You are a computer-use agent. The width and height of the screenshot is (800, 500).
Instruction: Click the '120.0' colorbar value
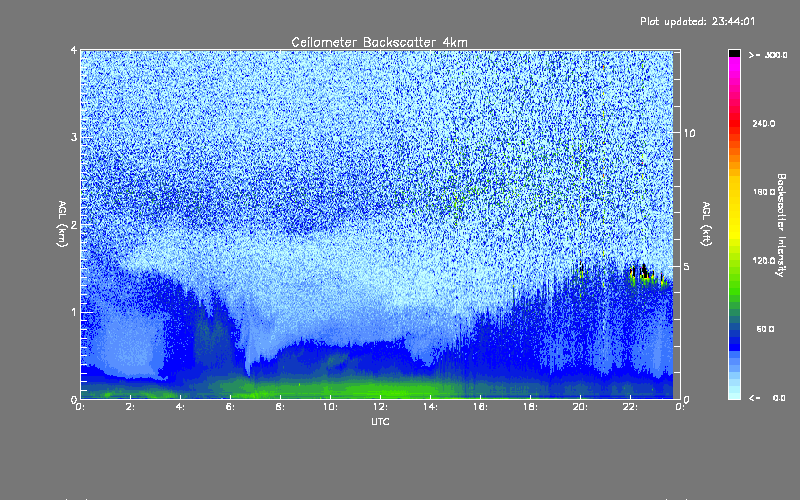tap(764, 260)
